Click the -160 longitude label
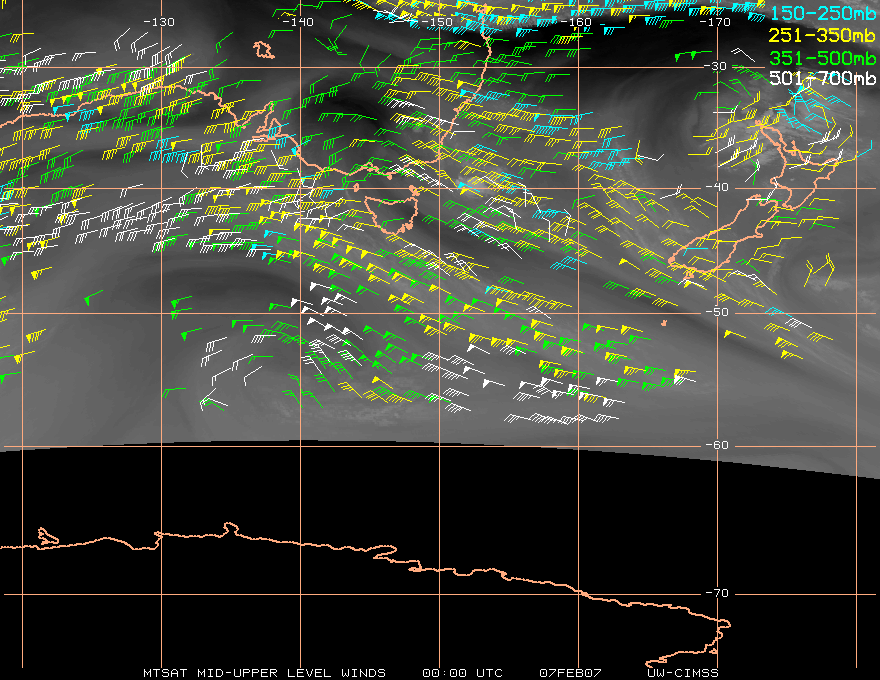 click(x=575, y=22)
